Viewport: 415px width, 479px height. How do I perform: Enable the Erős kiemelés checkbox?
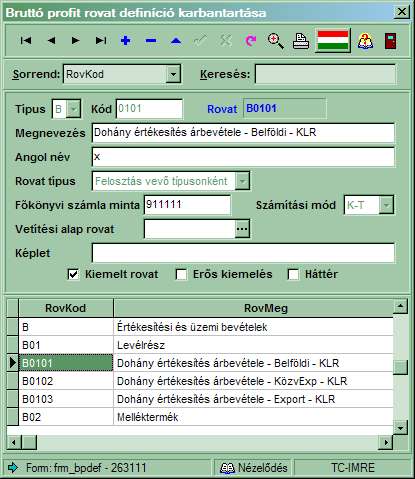point(181,274)
